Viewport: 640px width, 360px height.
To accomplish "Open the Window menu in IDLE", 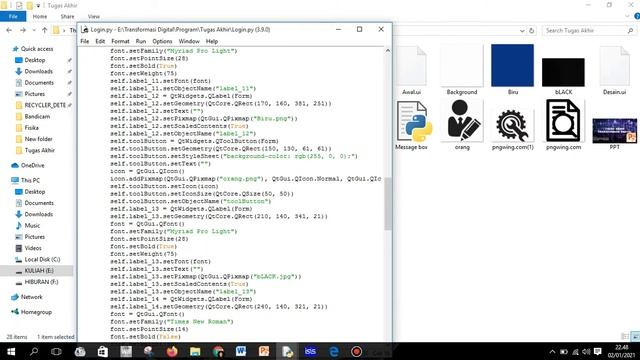I will point(189,41).
